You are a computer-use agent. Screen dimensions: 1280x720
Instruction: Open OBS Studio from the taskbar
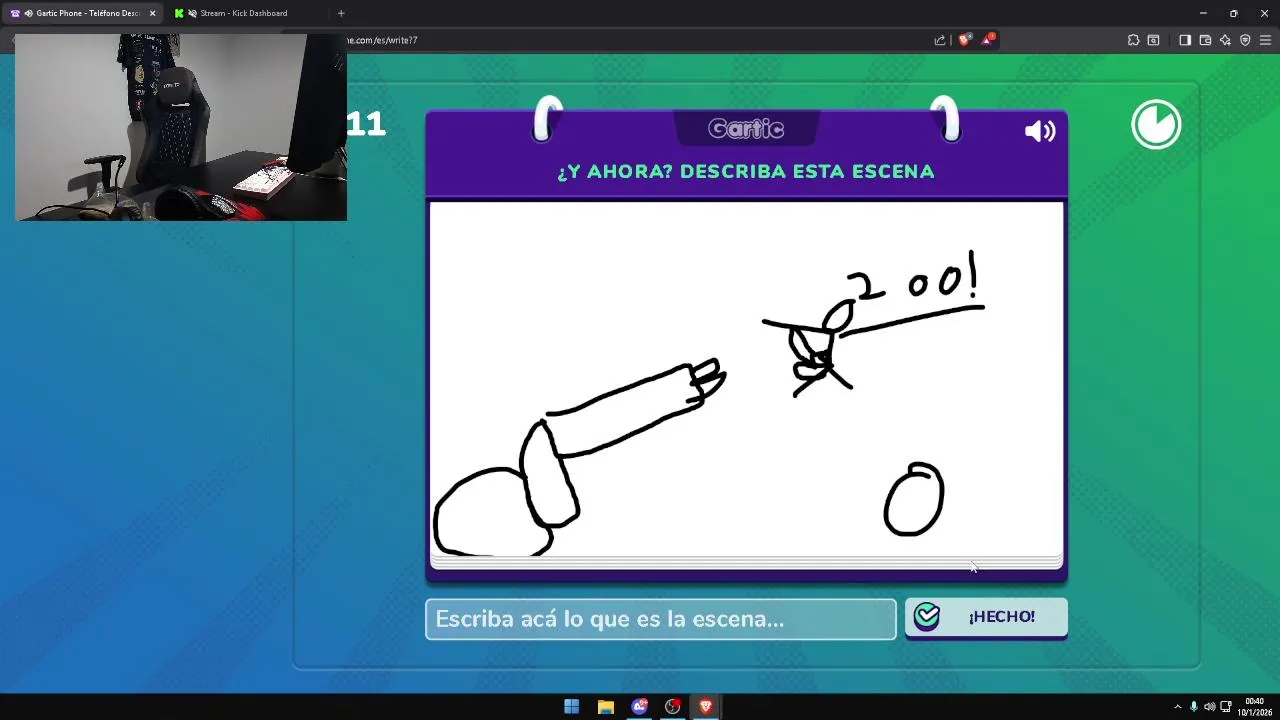click(672, 707)
